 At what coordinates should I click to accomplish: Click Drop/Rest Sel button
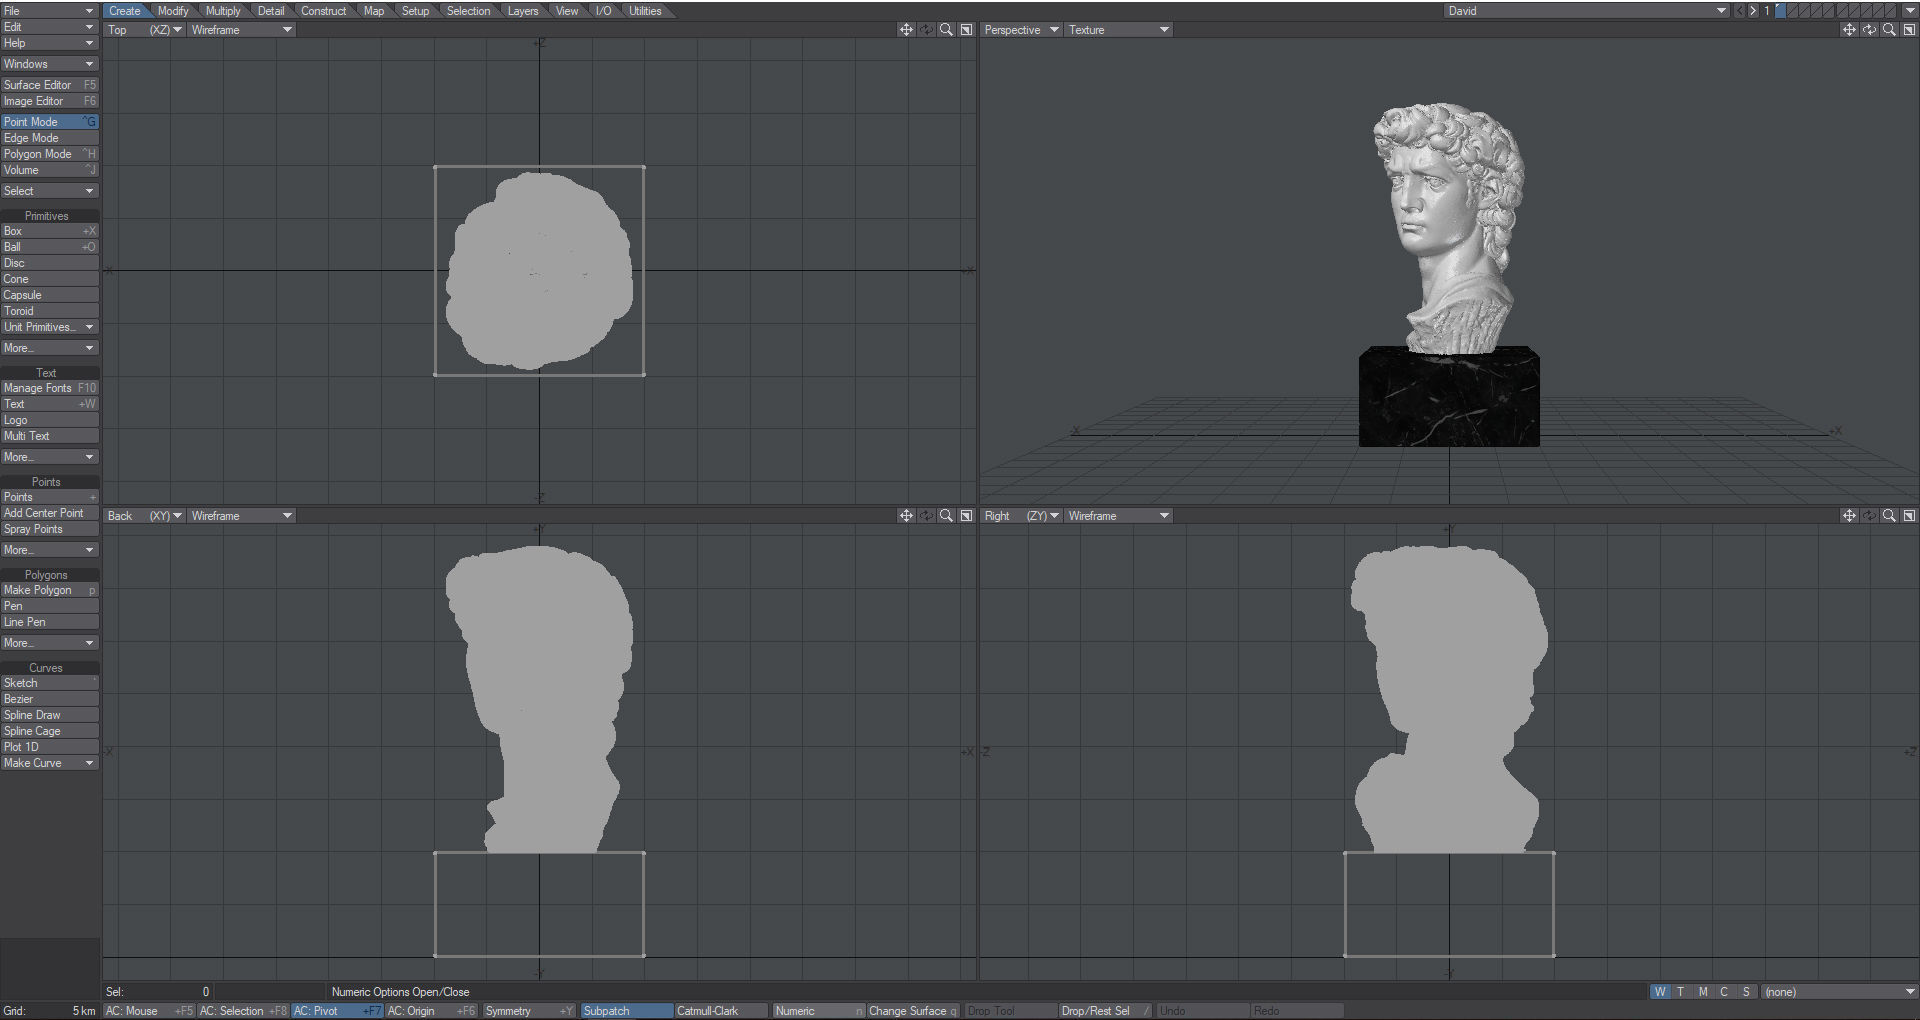coord(1104,1011)
